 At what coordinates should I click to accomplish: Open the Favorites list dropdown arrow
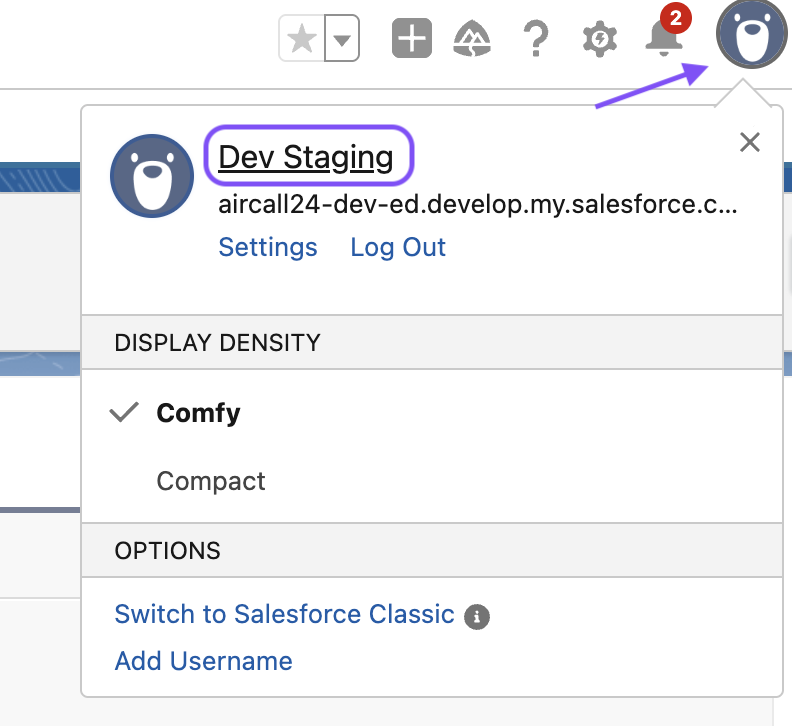click(342, 38)
